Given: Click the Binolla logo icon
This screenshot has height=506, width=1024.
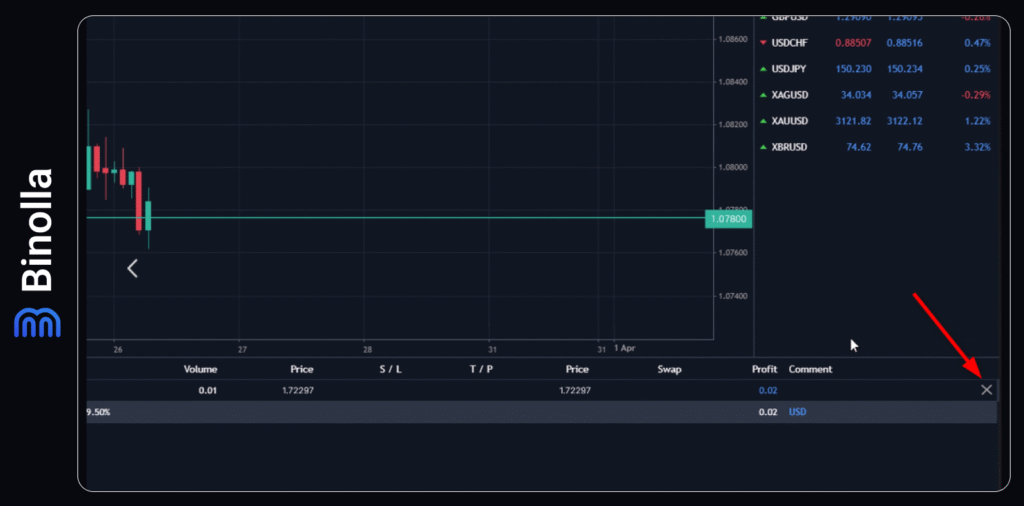Looking at the screenshot, I should pos(37,322).
